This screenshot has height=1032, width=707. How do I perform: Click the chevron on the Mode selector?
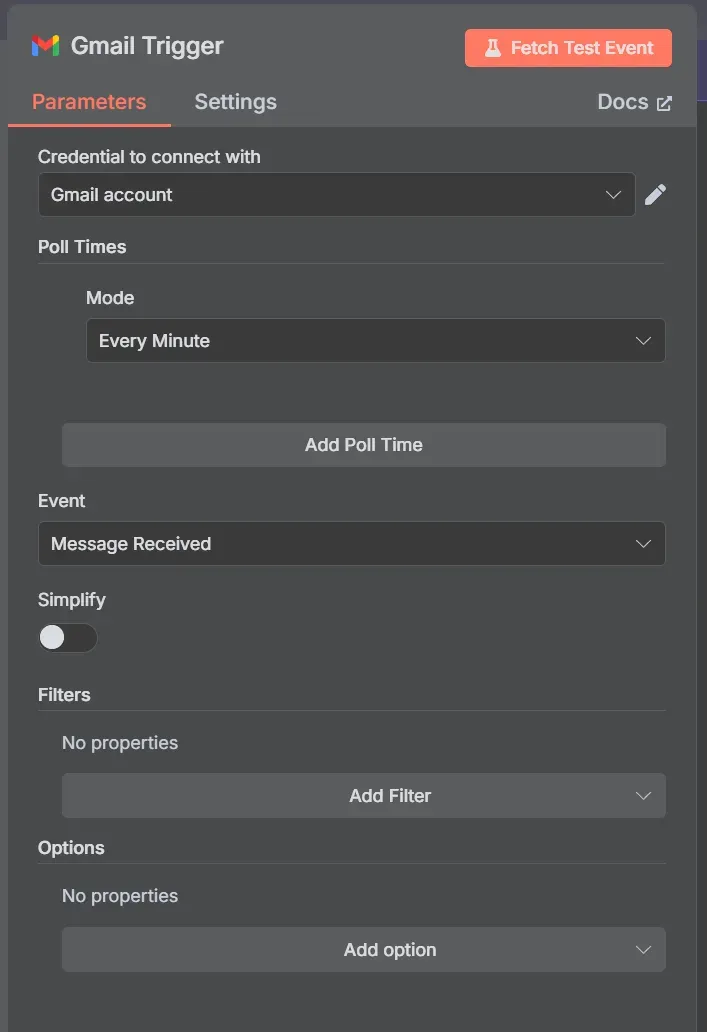[x=643, y=340]
